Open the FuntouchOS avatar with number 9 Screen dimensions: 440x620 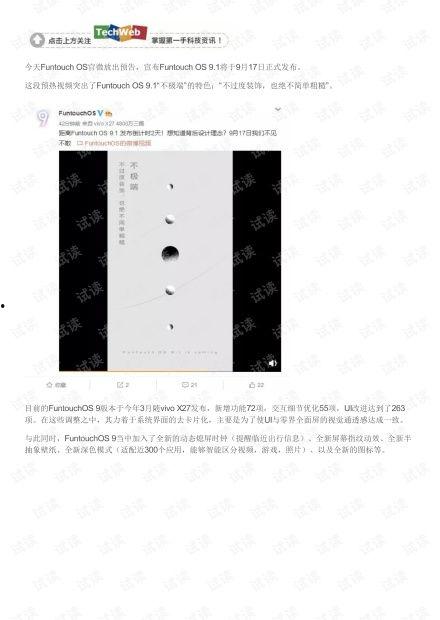click(43, 118)
